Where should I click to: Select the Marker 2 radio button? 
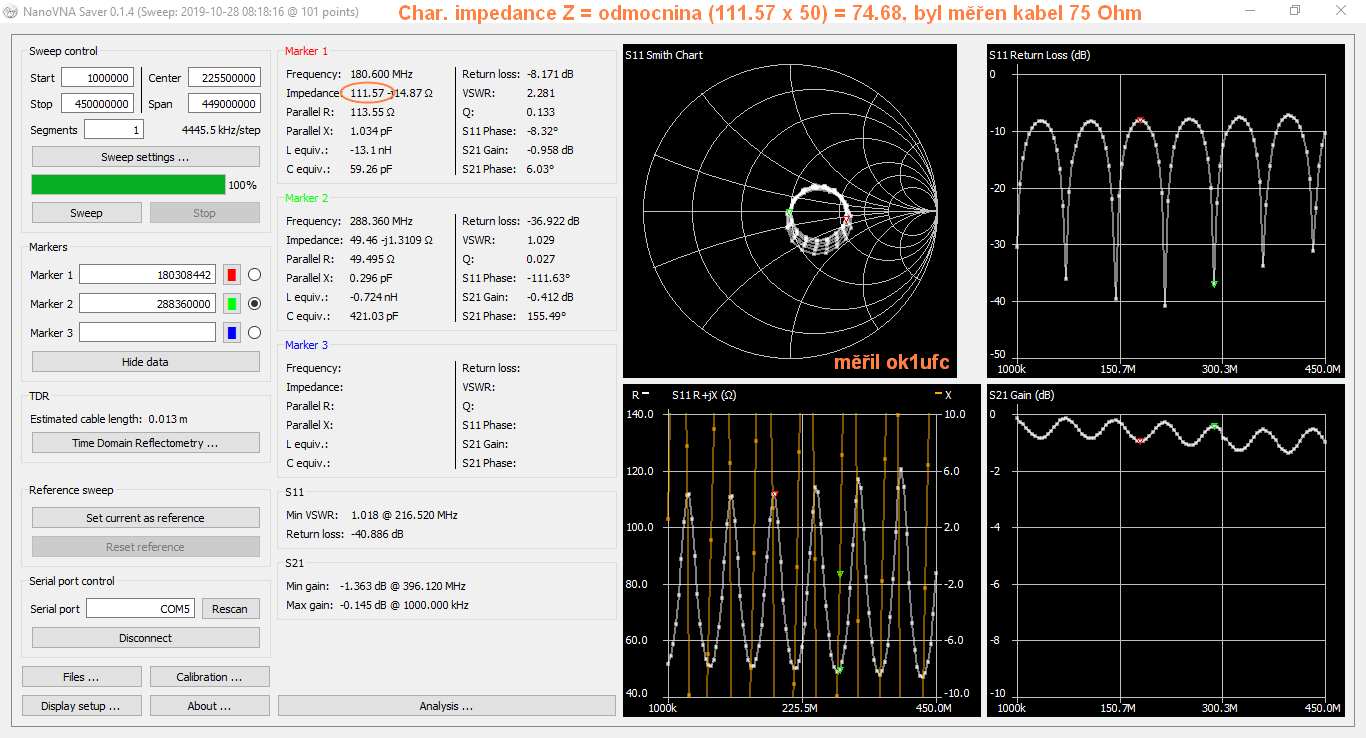(x=254, y=304)
